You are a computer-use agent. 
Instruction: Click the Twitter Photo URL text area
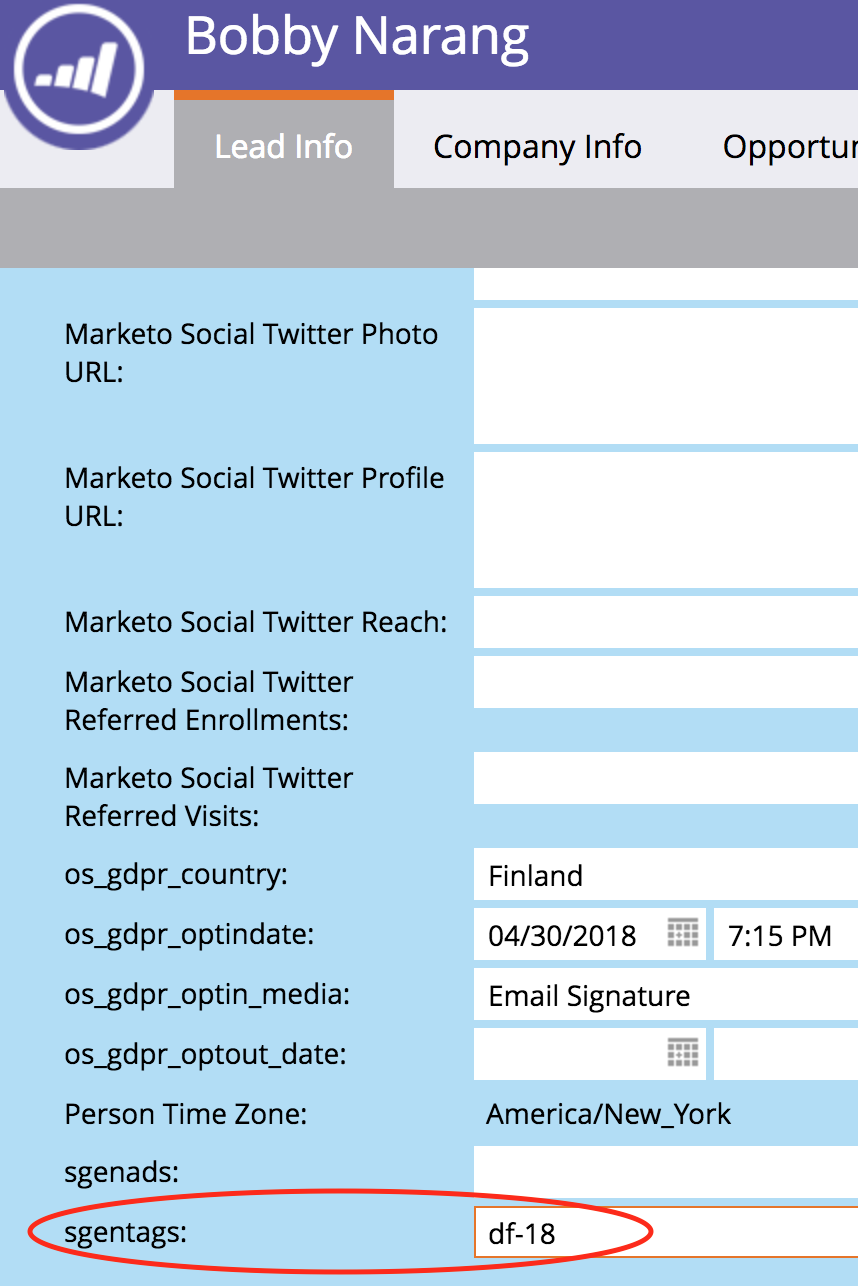click(x=666, y=376)
